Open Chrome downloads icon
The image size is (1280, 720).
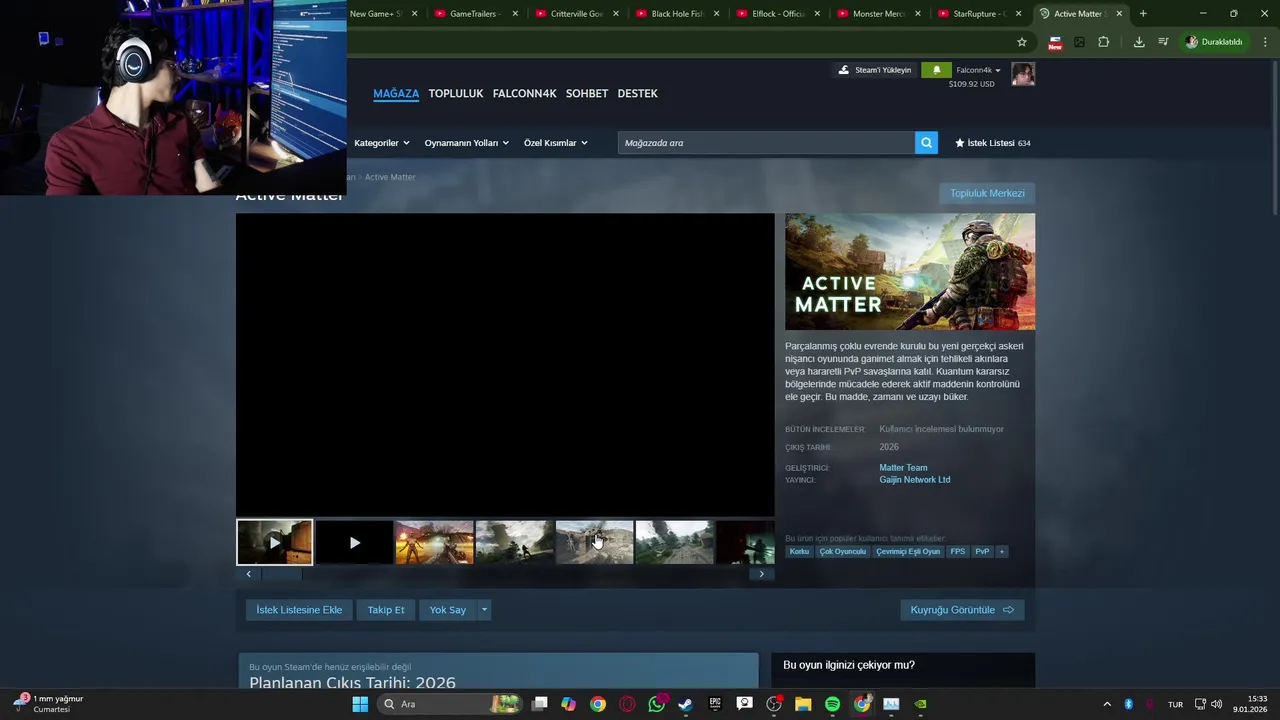click(x=1139, y=42)
